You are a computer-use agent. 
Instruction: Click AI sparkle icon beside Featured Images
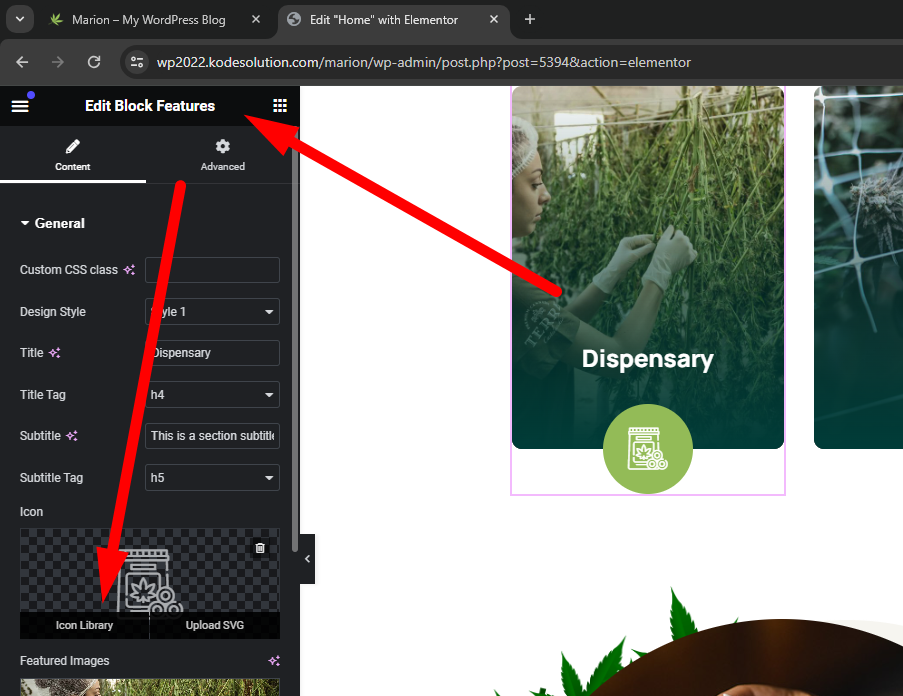pos(274,661)
